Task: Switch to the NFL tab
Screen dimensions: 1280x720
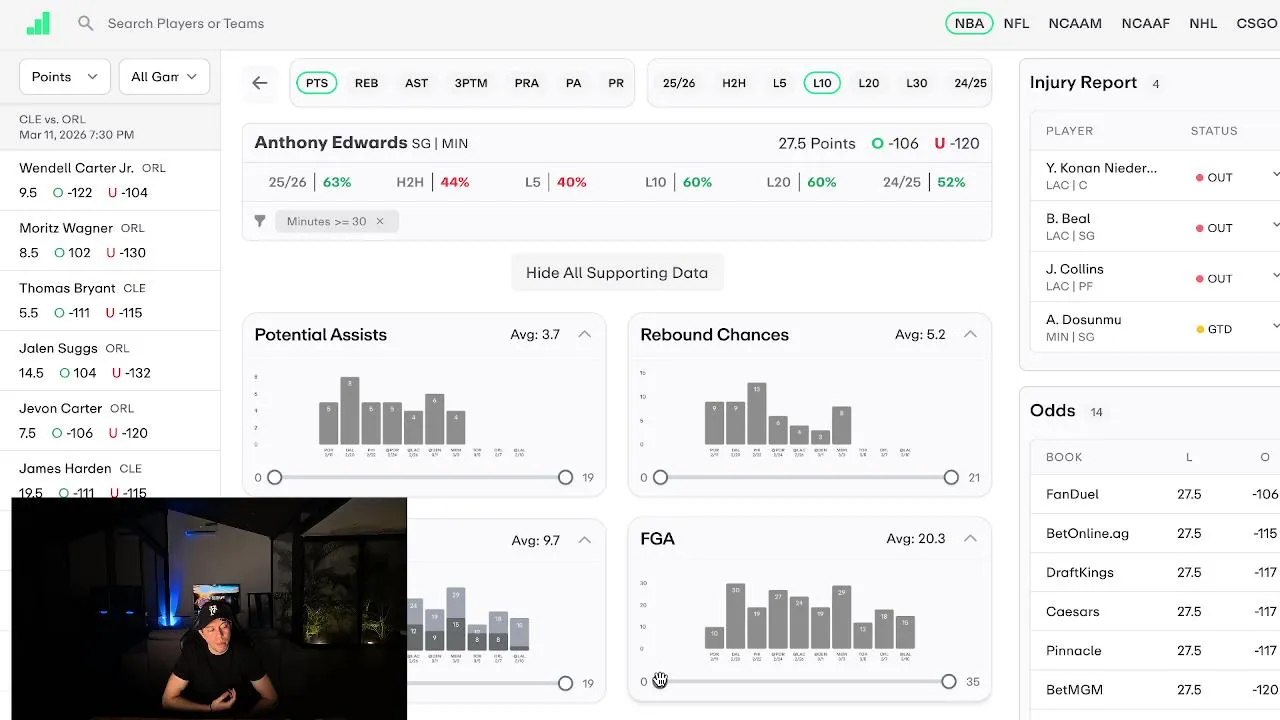Action: [x=1016, y=23]
